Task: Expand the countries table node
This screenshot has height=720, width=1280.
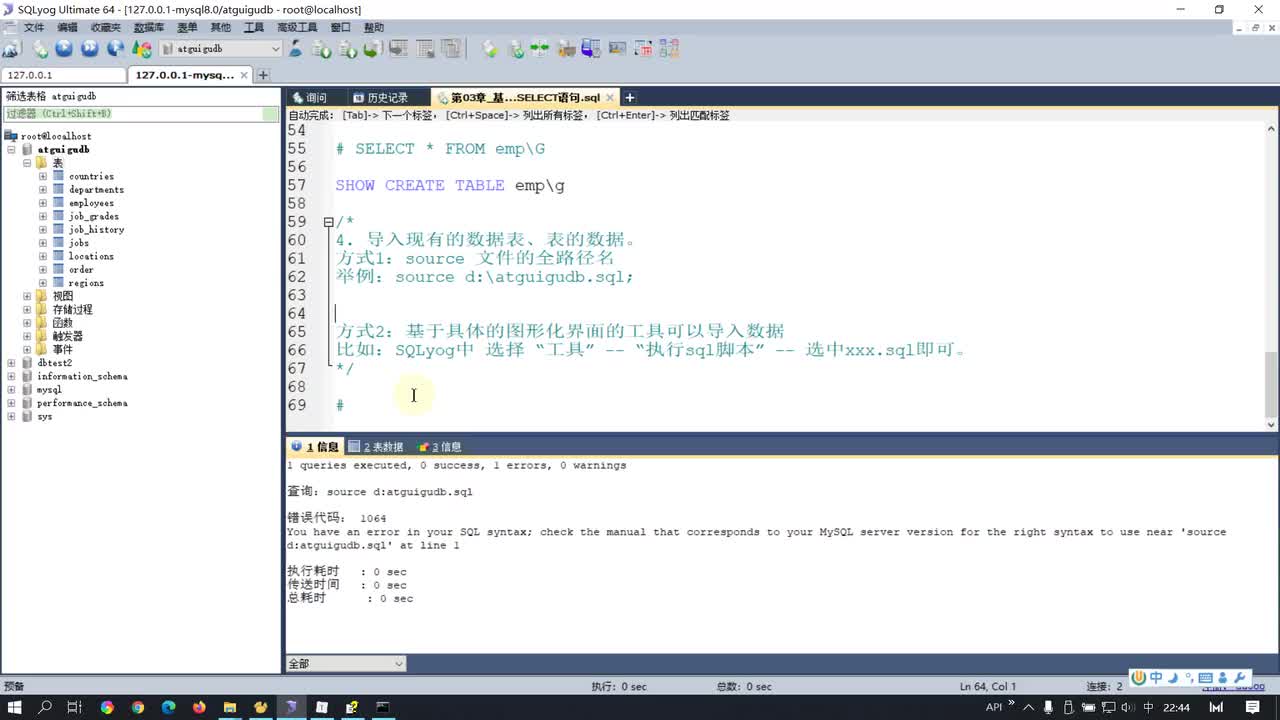Action: pos(43,176)
